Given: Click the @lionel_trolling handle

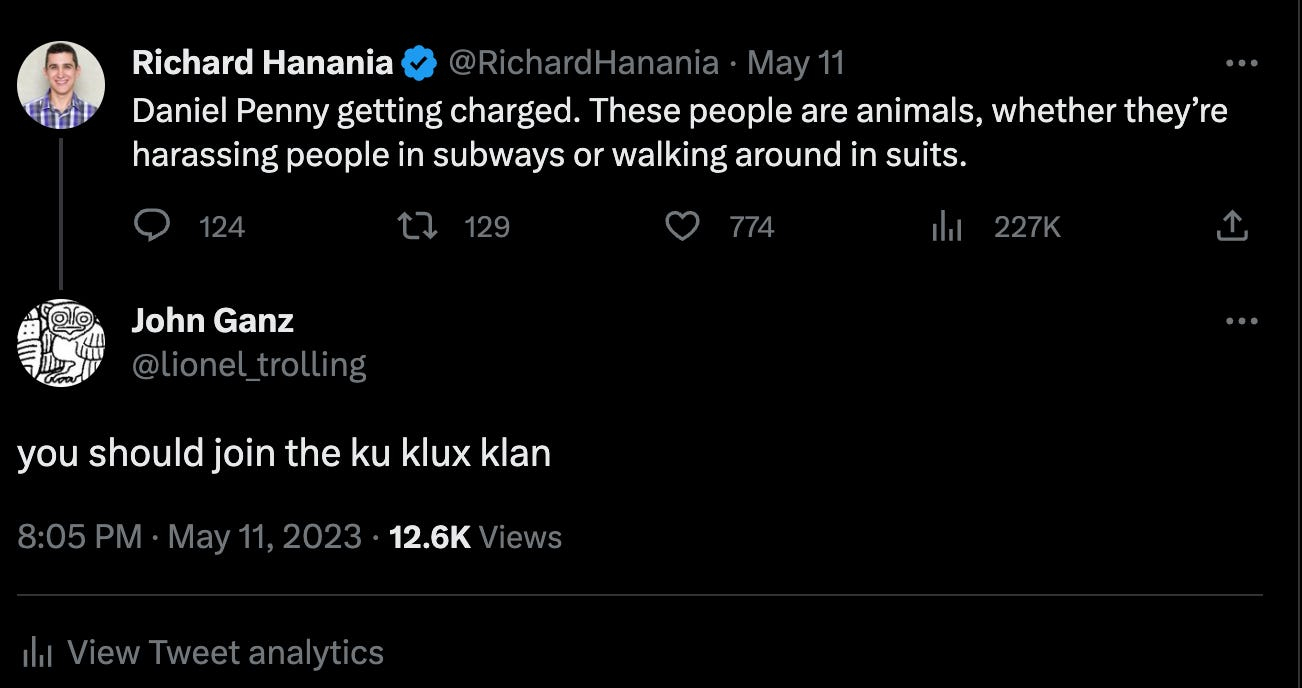Looking at the screenshot, I should tap(249, 364).
